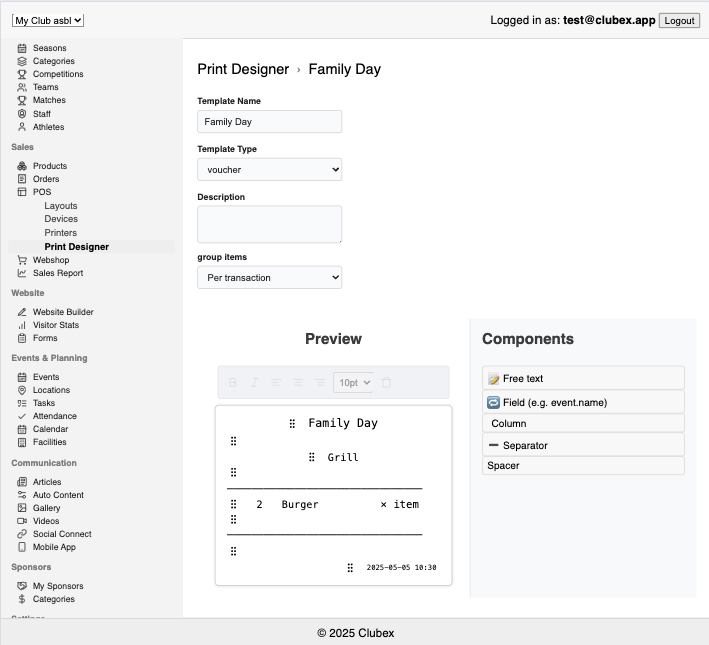The width and height of the screenshot is (709, 645).
Task: Click the Website Builder pencil icon
Action: [x=22, y=312]
